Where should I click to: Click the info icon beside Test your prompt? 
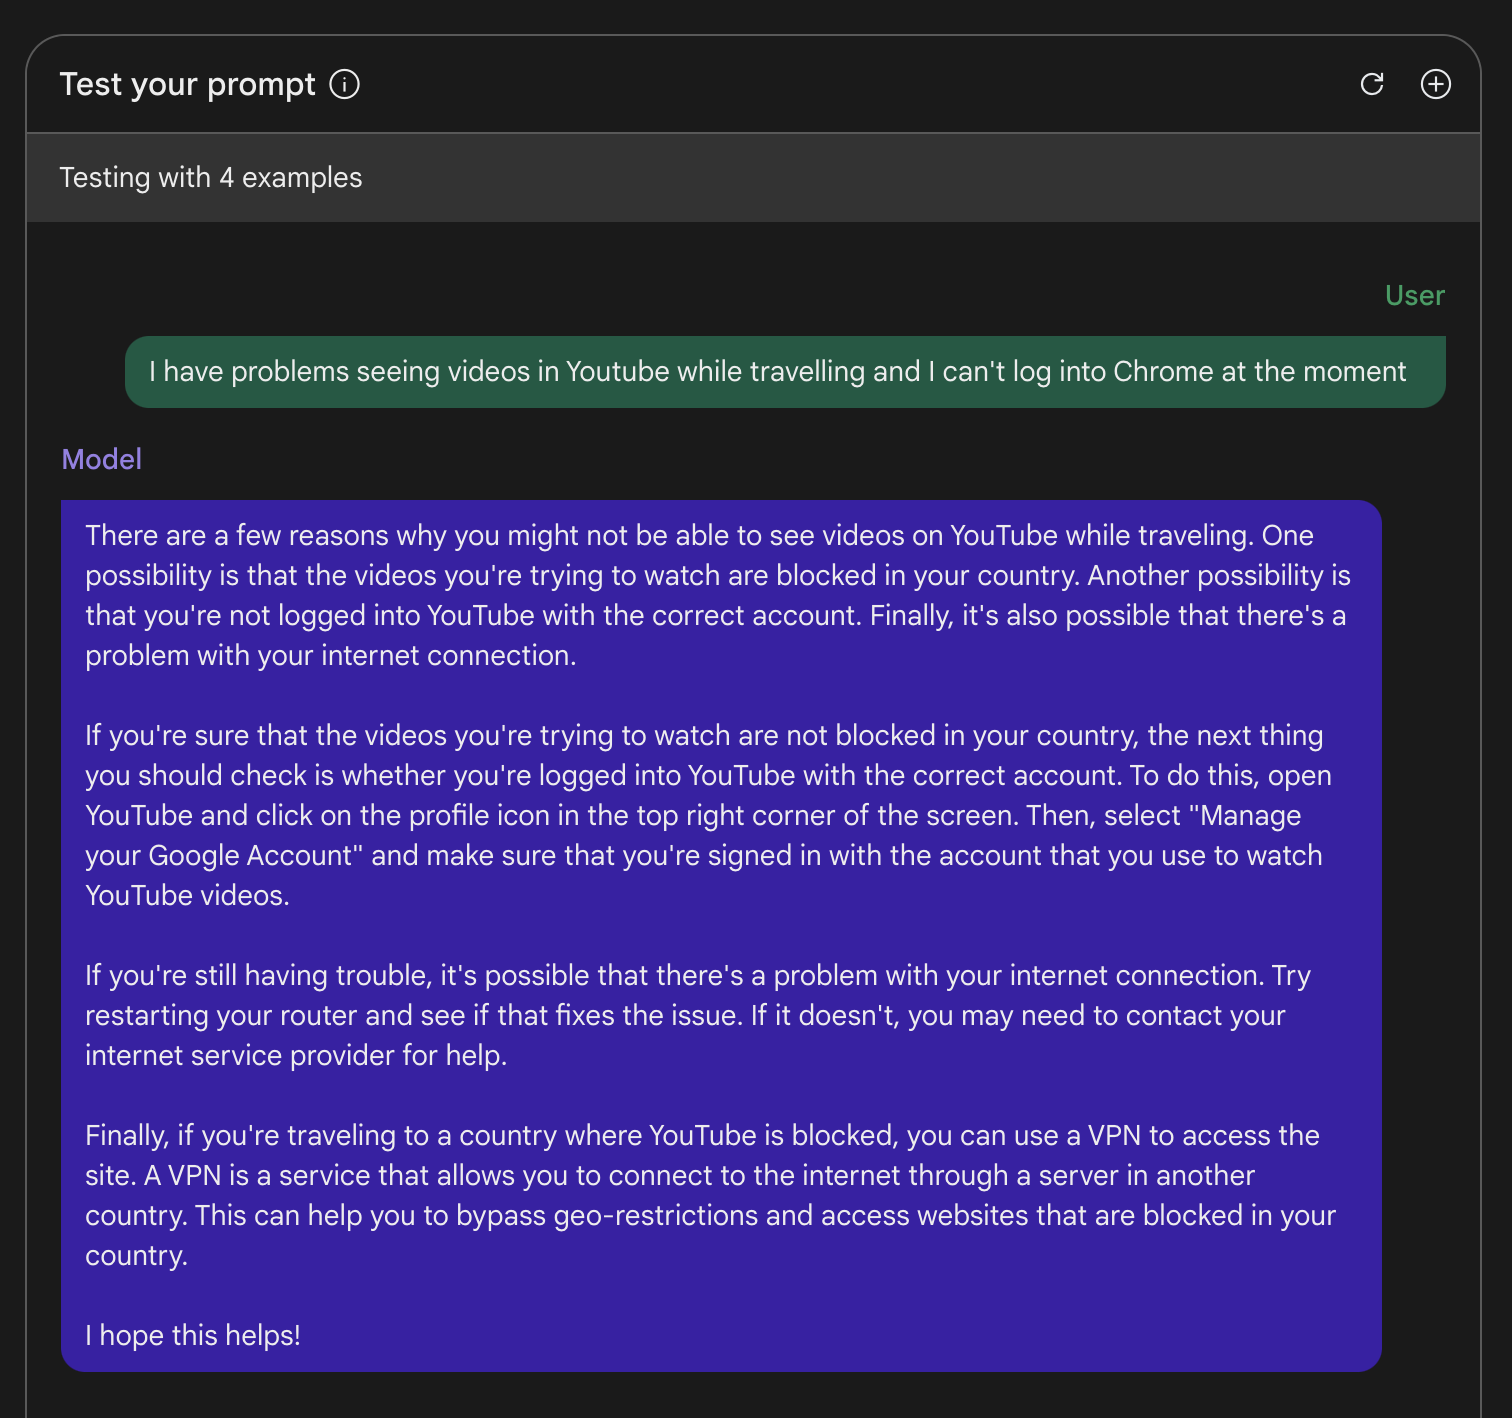click(x=345, y=84)
